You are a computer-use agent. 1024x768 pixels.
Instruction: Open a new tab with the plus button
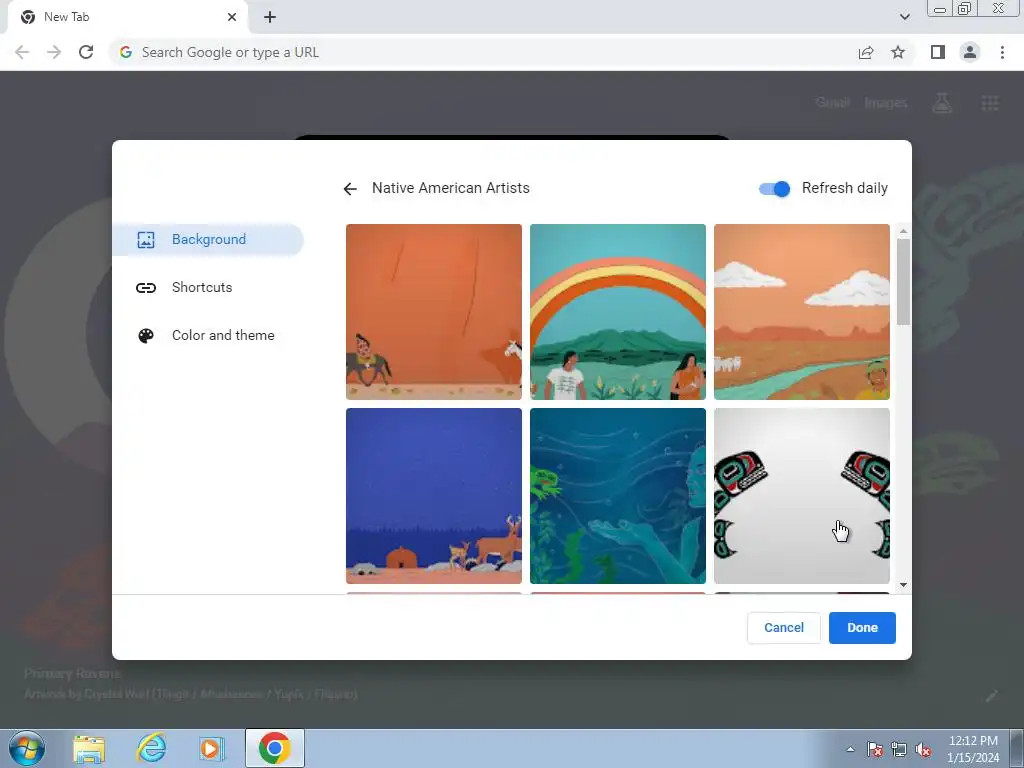coord(270,17)
